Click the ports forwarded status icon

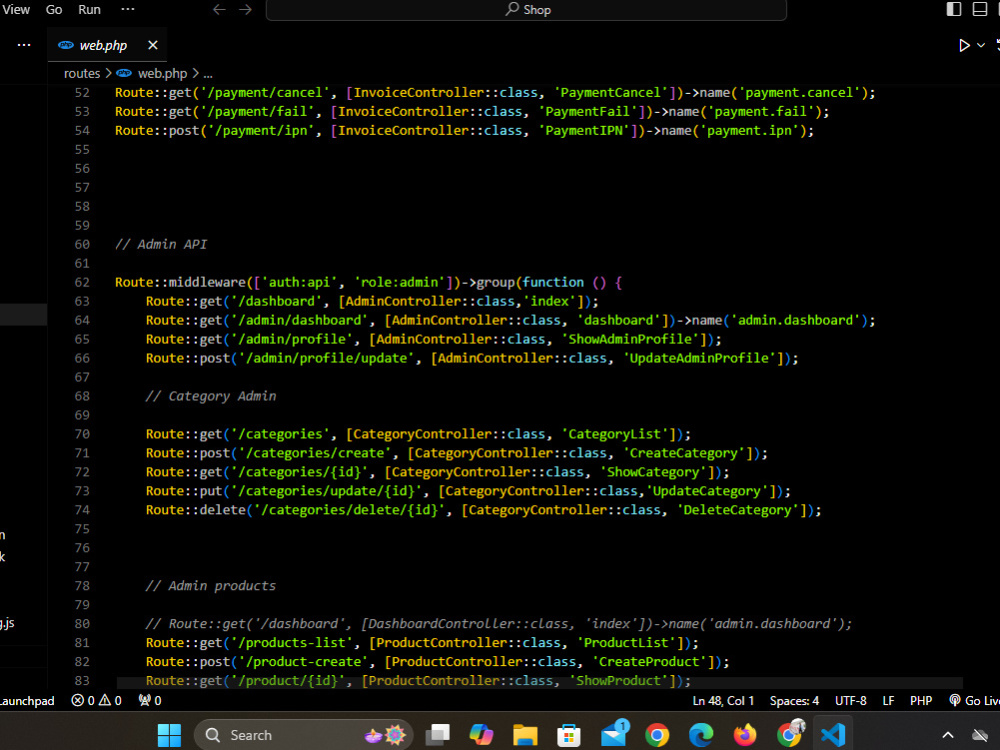[x=150, y=701]
